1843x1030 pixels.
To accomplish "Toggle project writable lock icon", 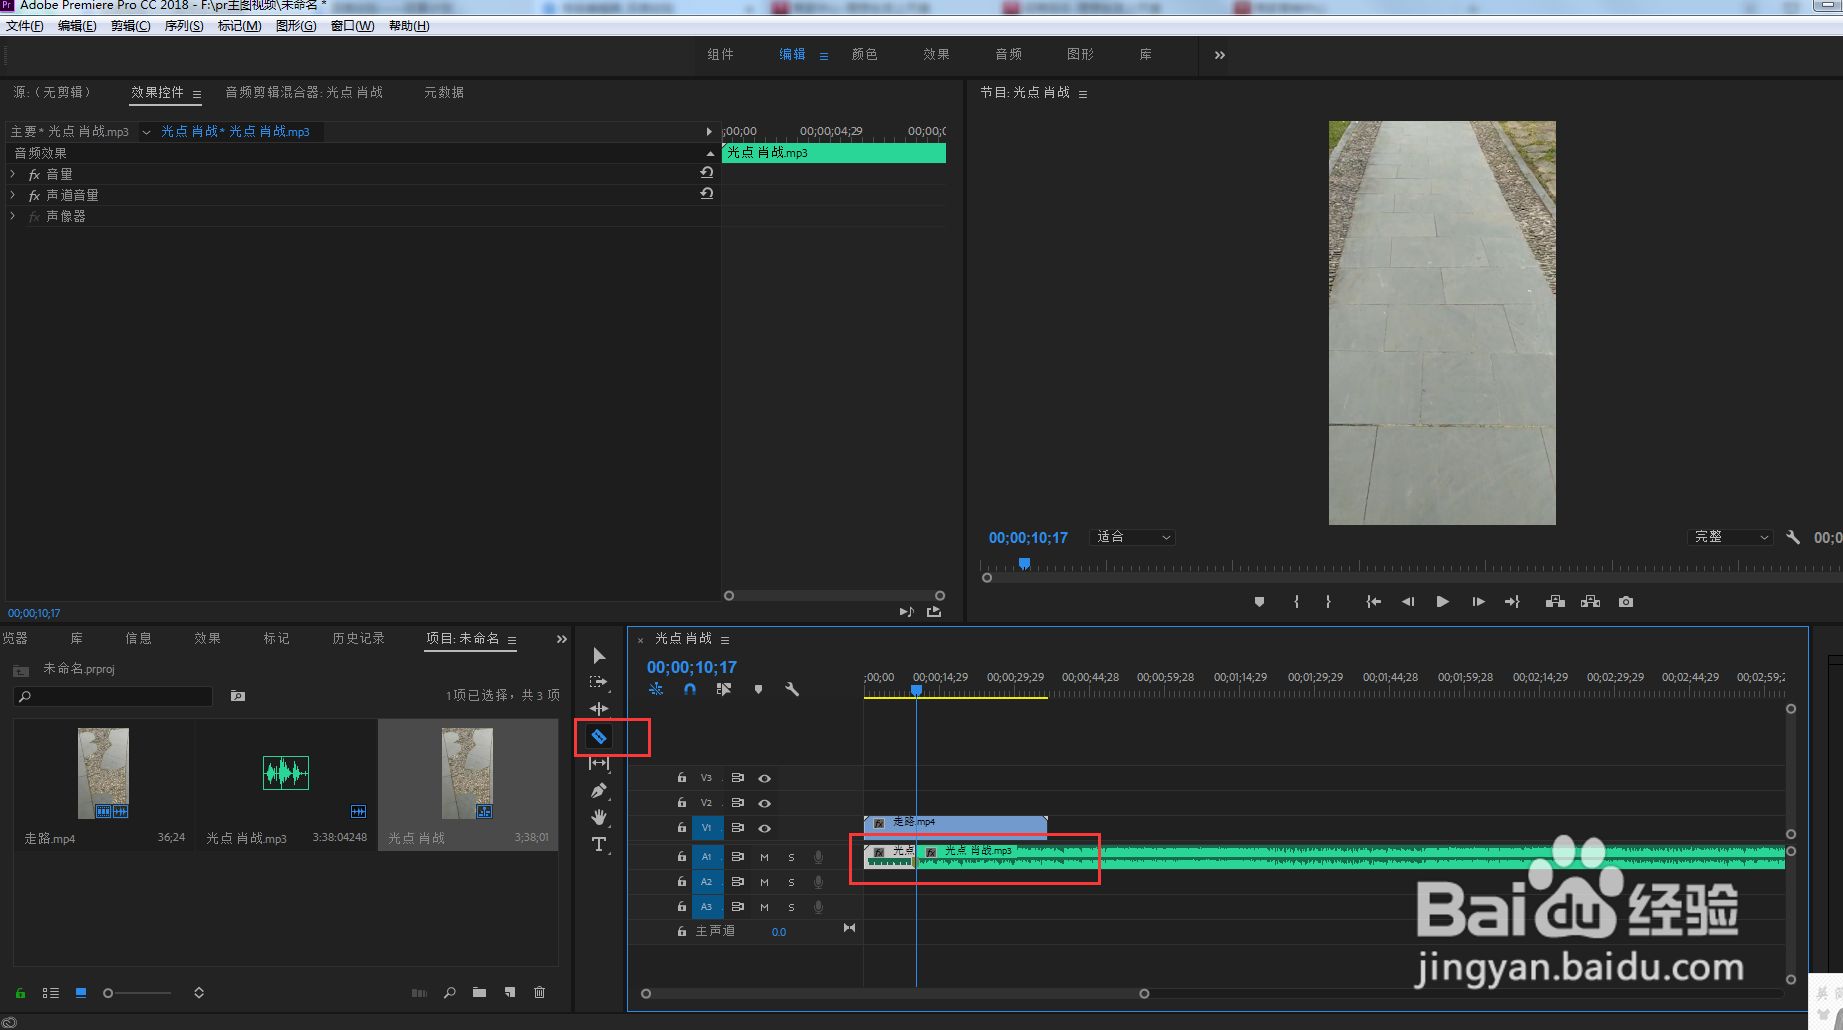I will click(20, 993).
